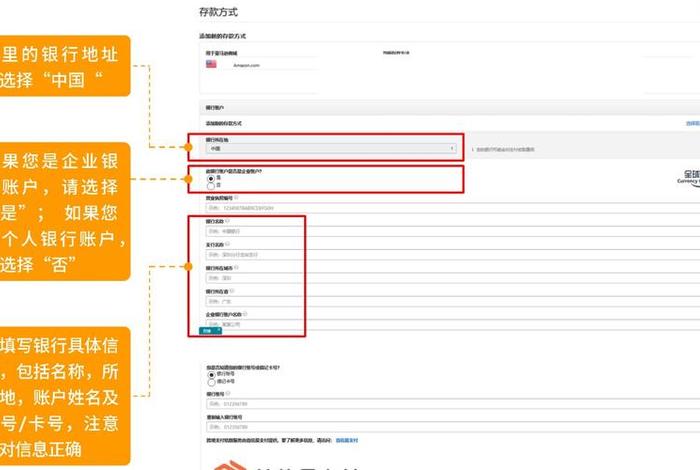700x470 pixels.
Task: Click the info icon next to 银行所在省 label
Action: (x=232, y=292)
